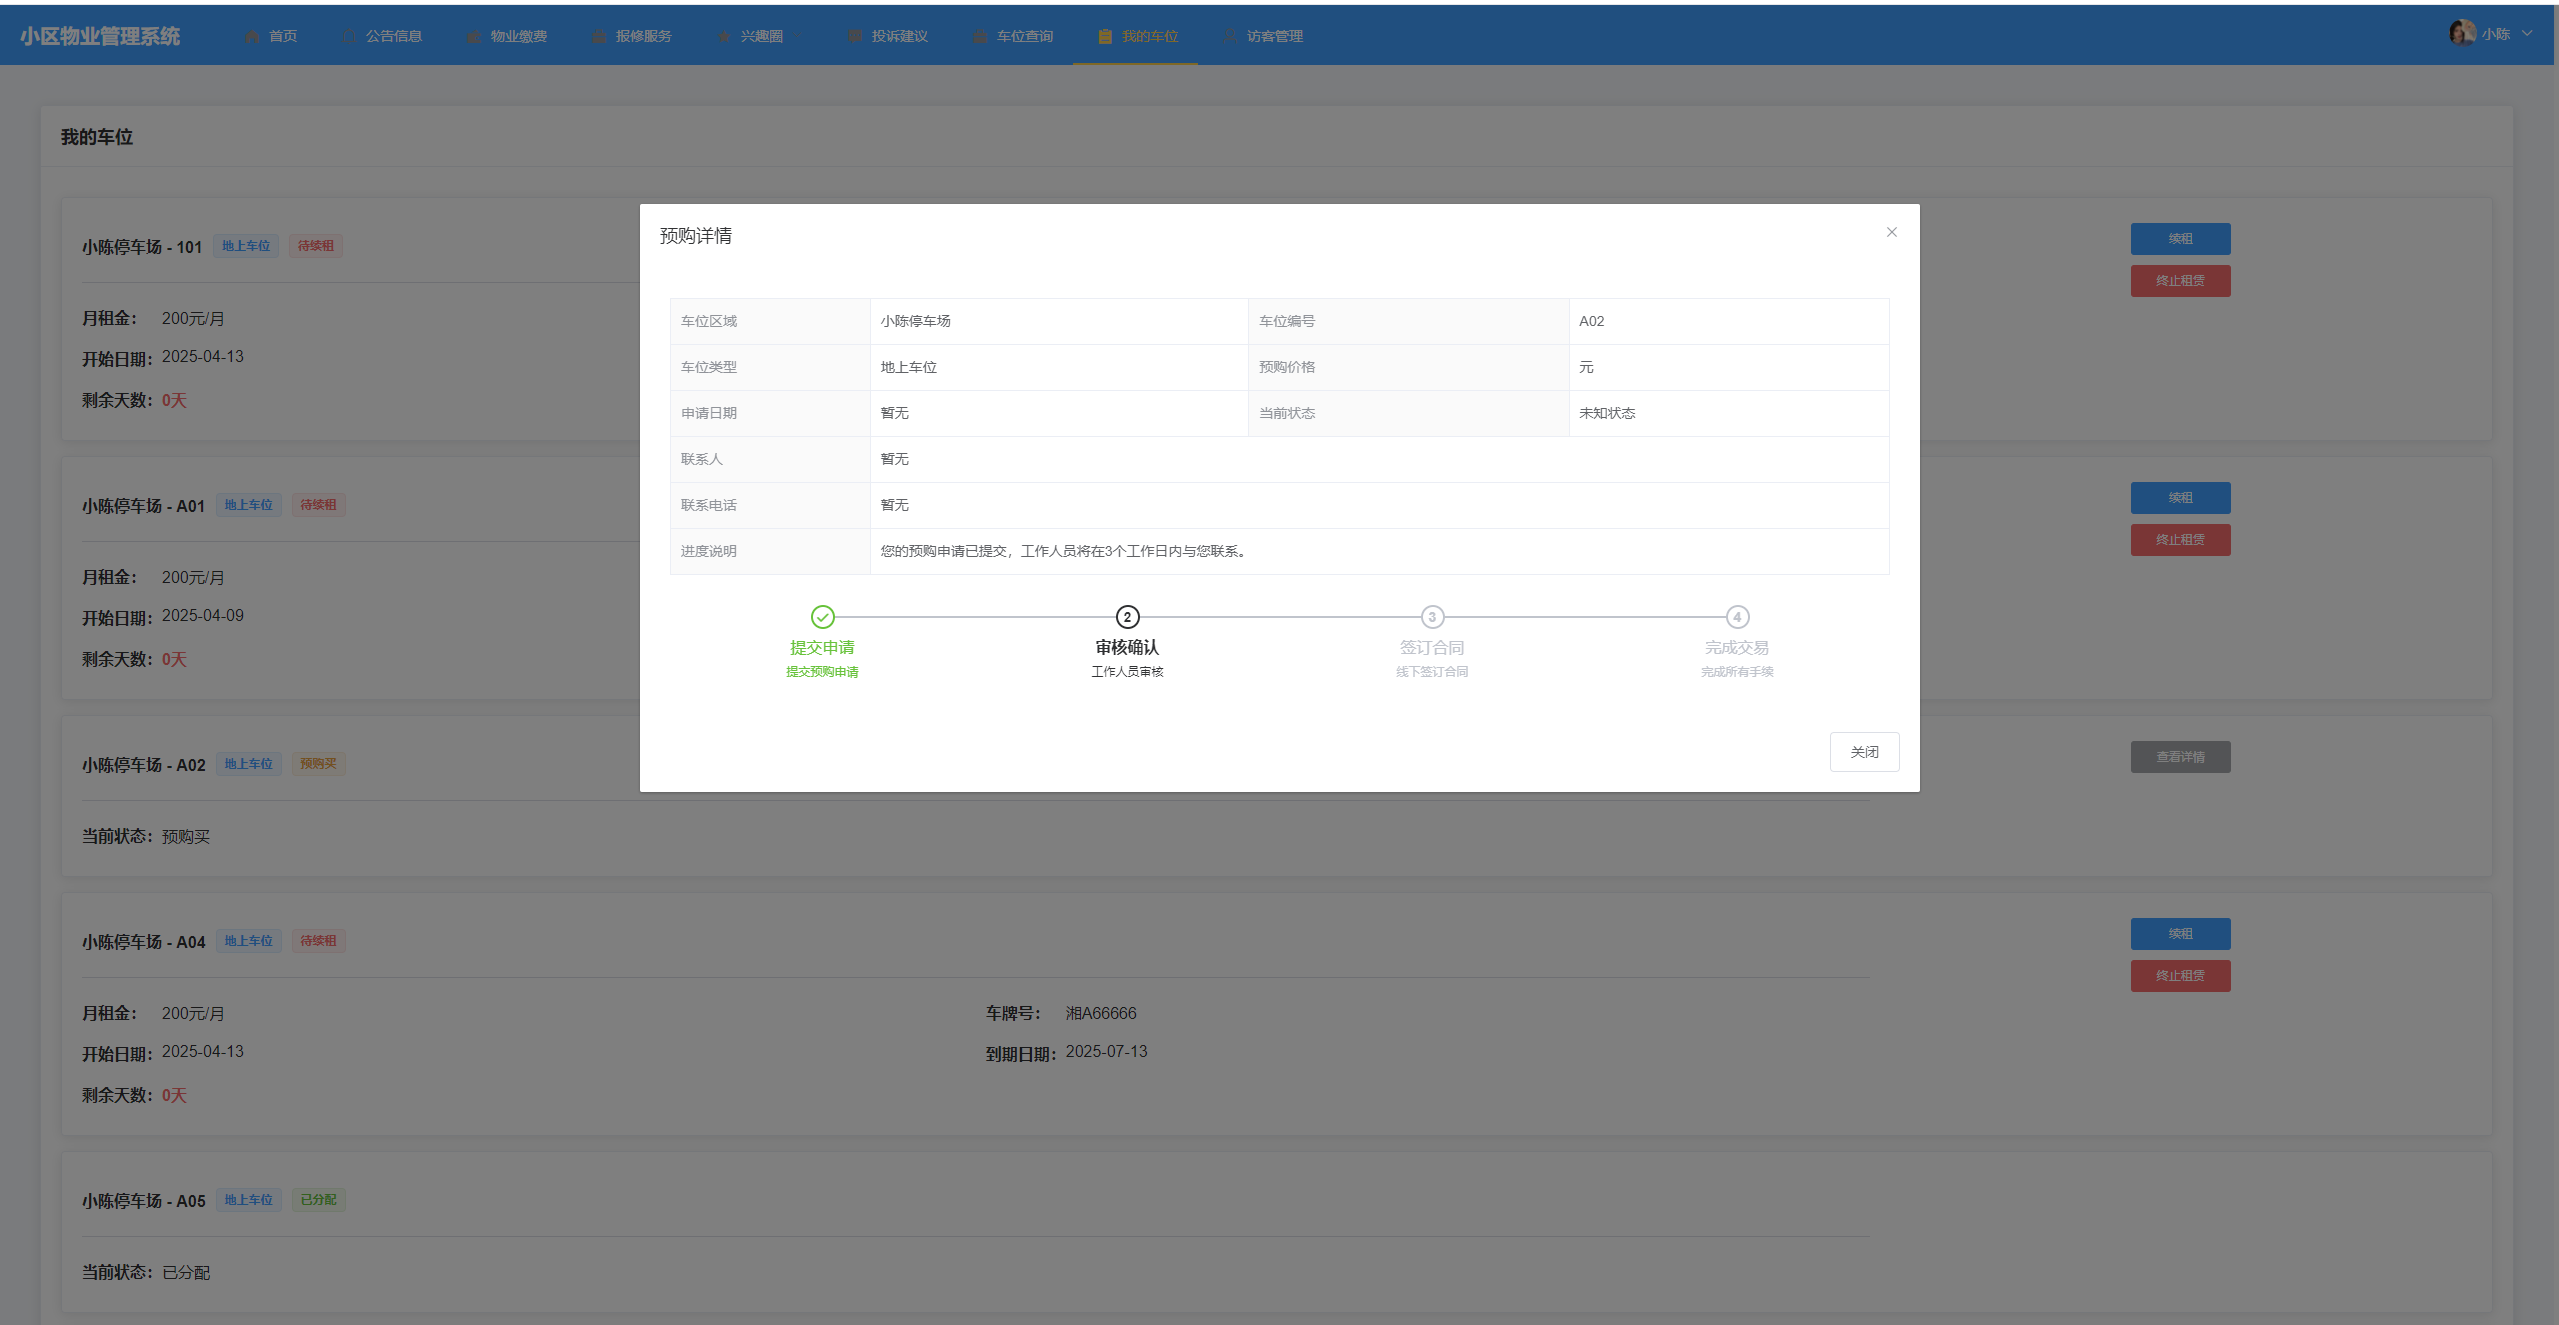Click the 小陈 user avatar
2559x1325 pixels.
coord(2462,33)
